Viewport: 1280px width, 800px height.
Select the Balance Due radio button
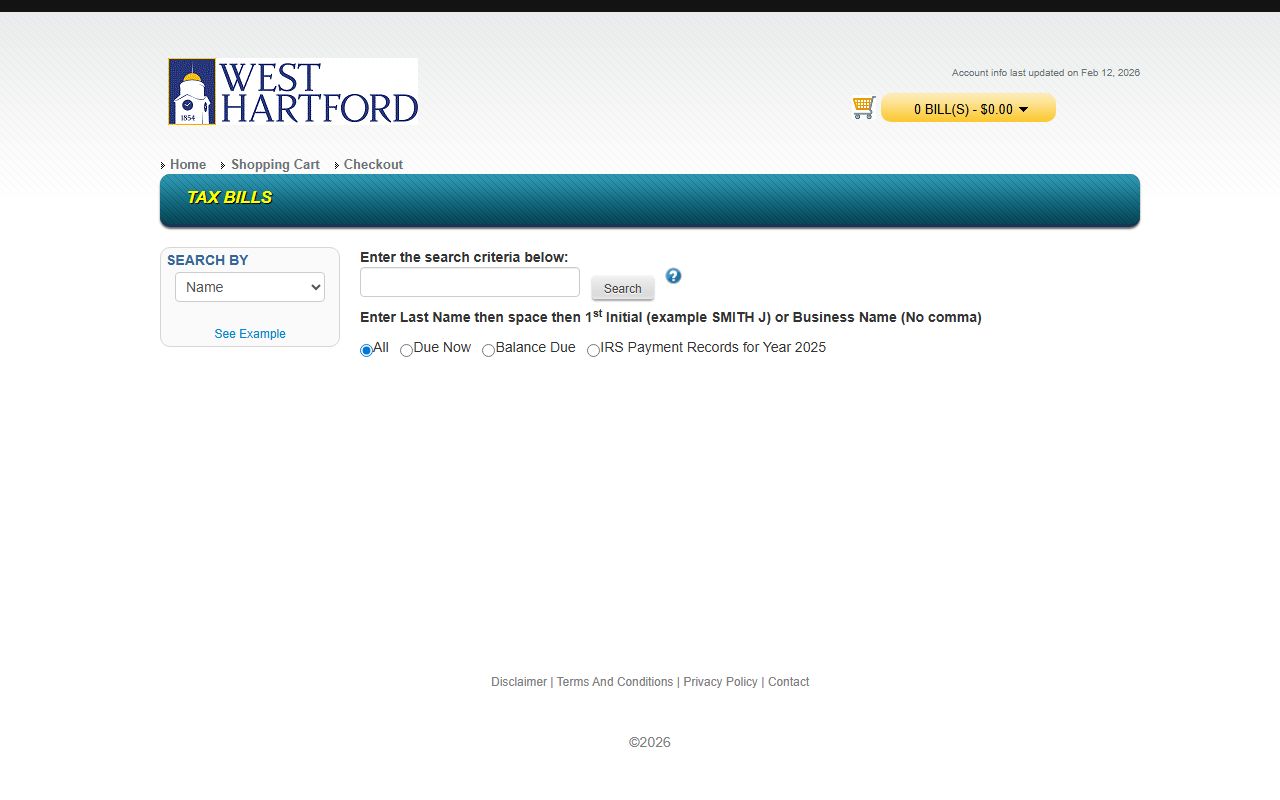(488, 350)
